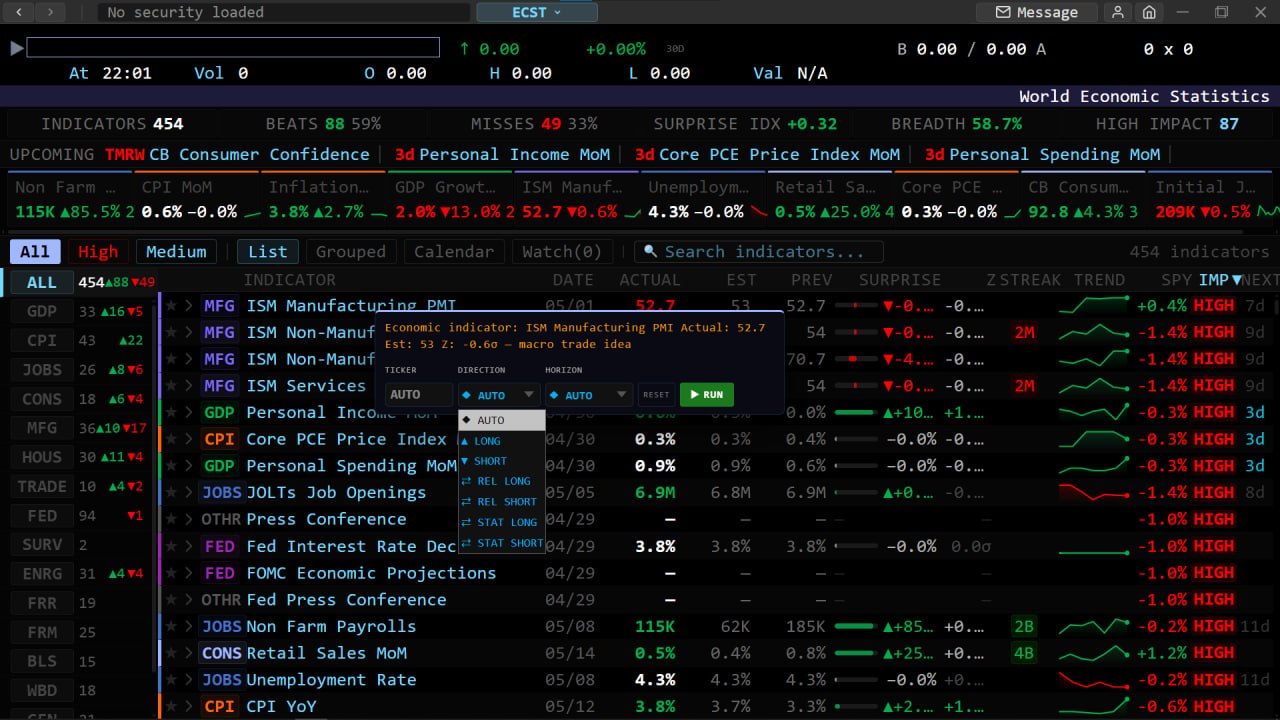
Task: Click MFG badge on ISM Services row
Action: click(x=219, y=386)
